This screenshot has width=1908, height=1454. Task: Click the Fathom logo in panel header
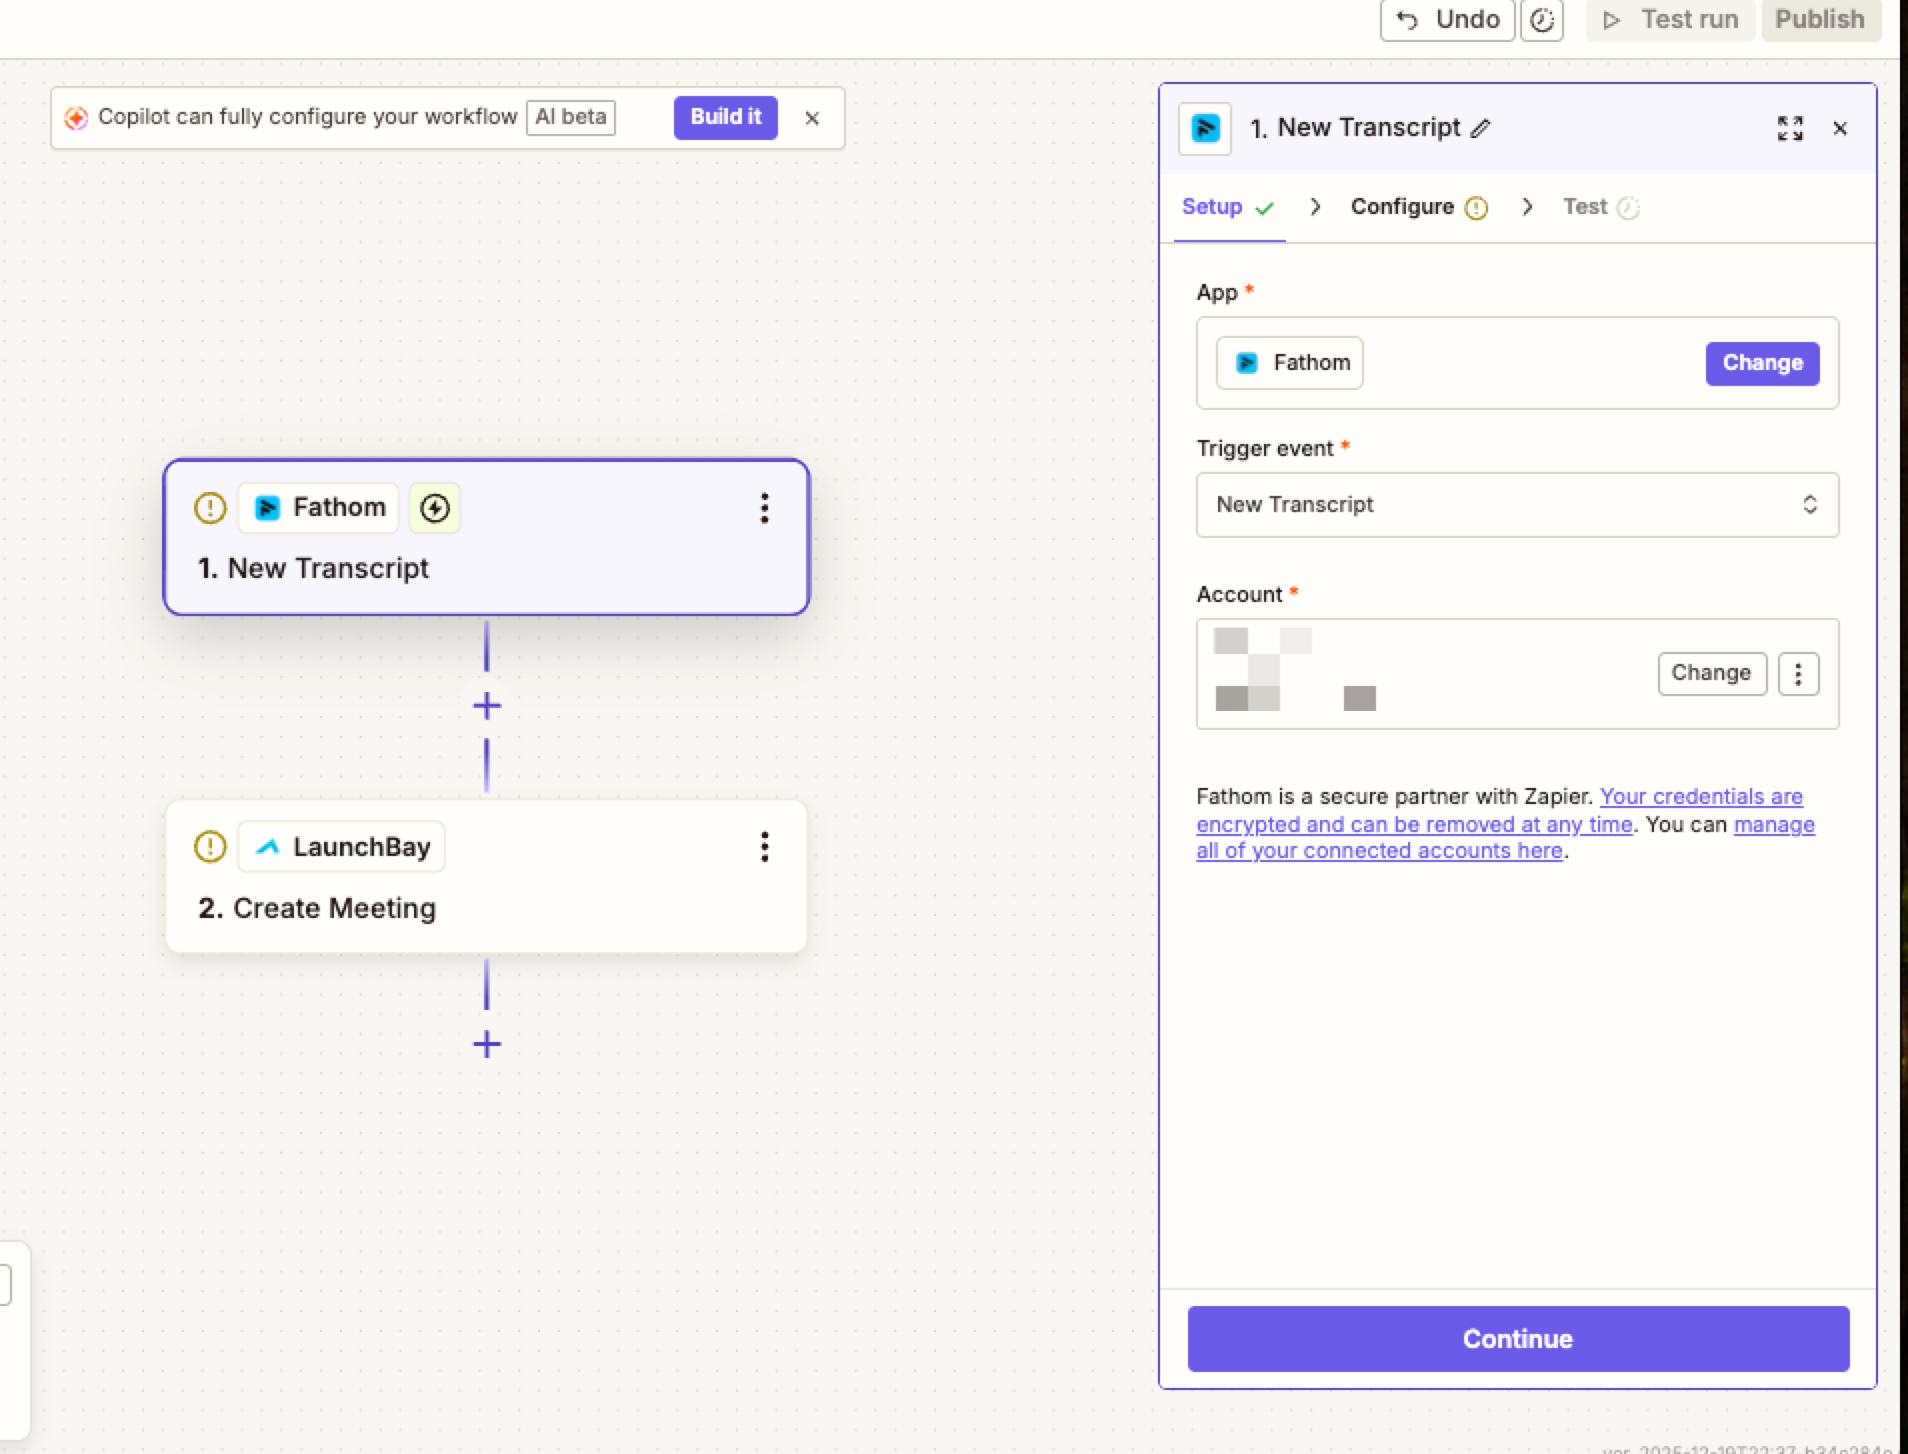[1205, 129]
